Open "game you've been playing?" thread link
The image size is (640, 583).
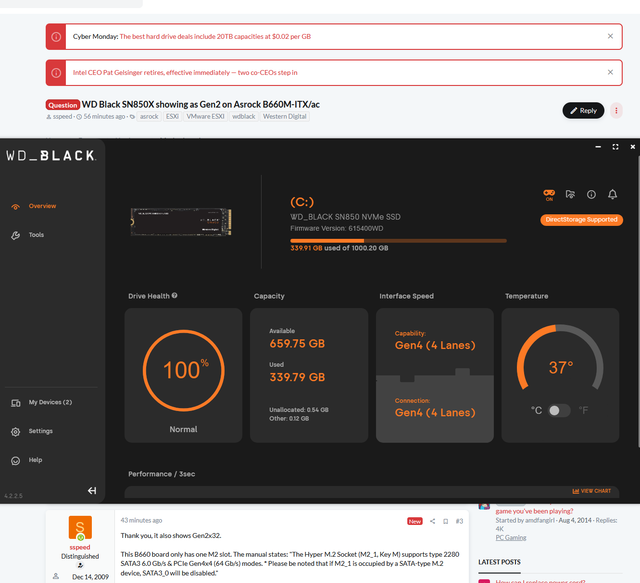534,511
